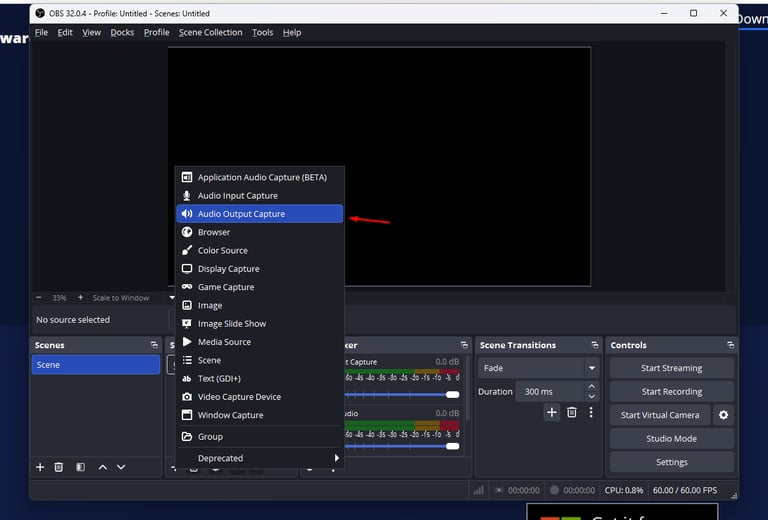The width and height of the screenshot is (768, 520).
Task: Open Settings from Controls dock
Action: click(x=672, y=462)
